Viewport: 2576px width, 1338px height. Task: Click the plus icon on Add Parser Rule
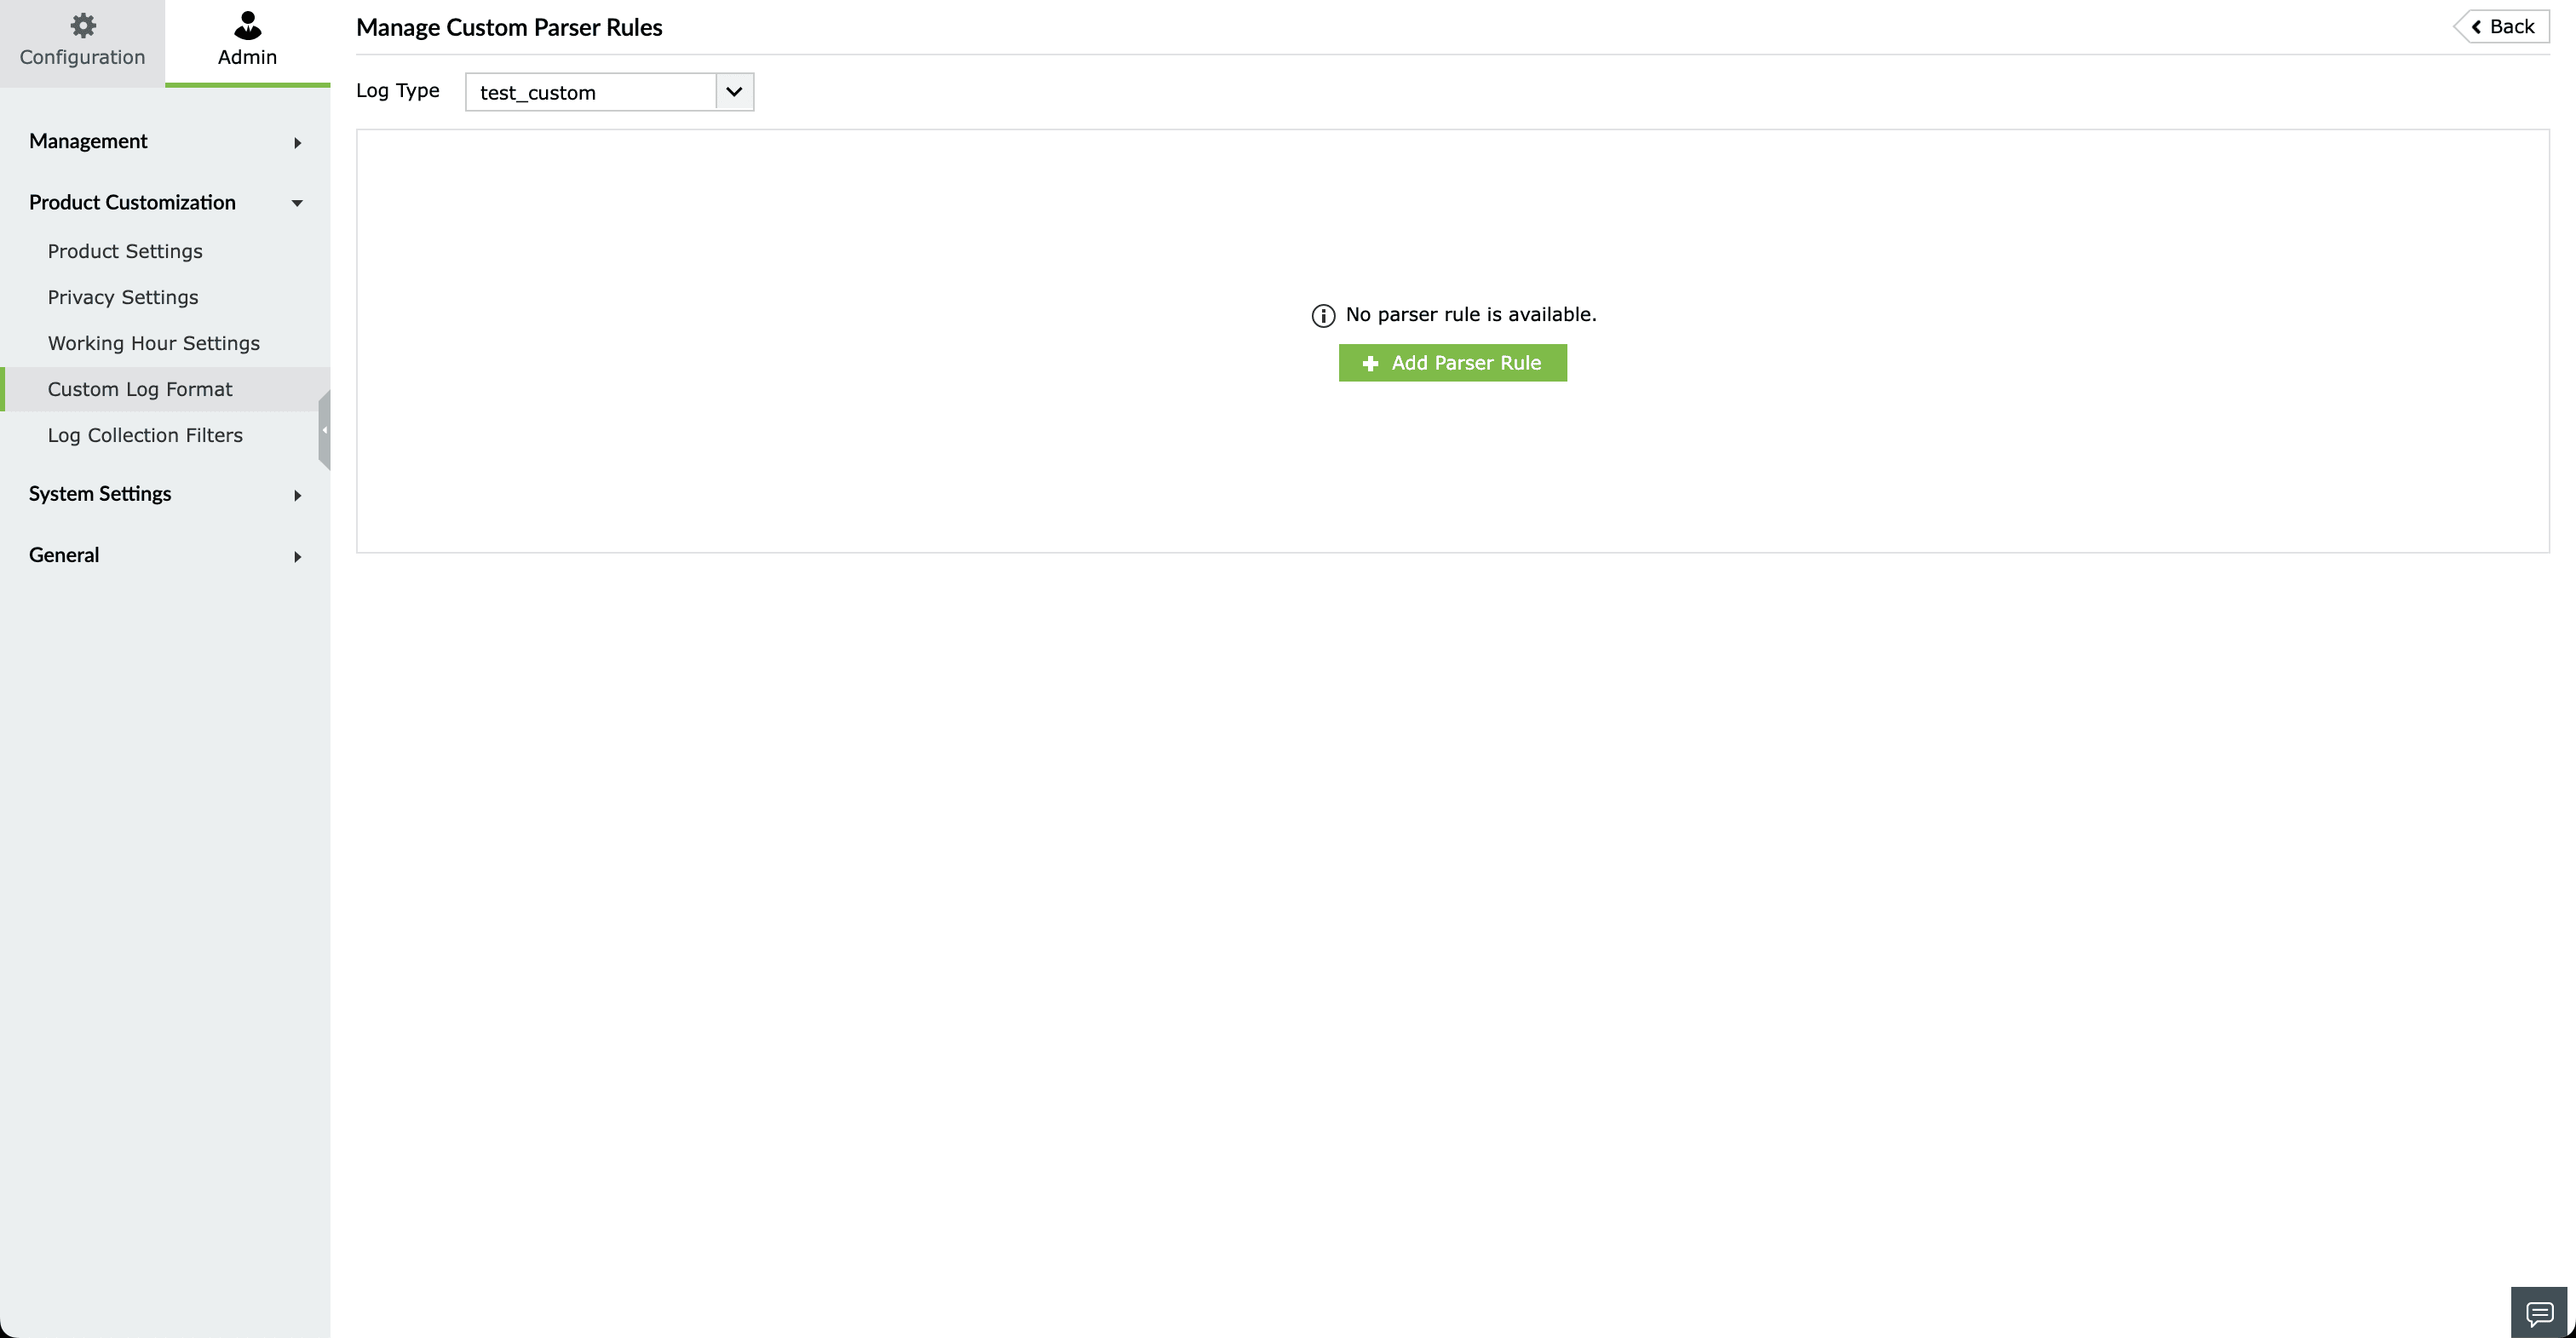point(1370,364)
